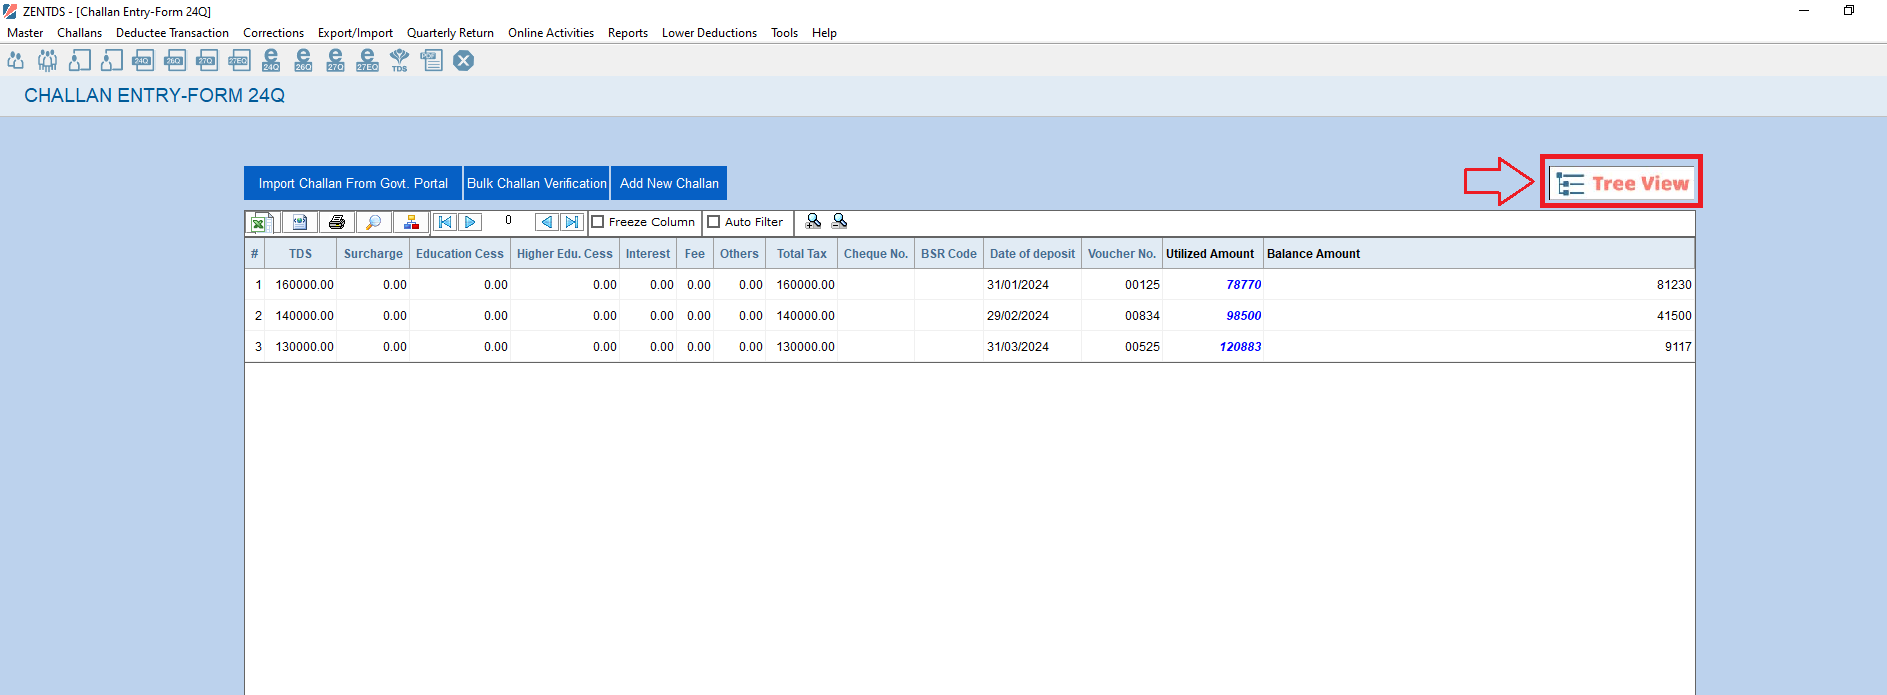The height and width of the screenshot is (695, 1887).
Task: Switch to Tree View
Action: coord(1621,183)
